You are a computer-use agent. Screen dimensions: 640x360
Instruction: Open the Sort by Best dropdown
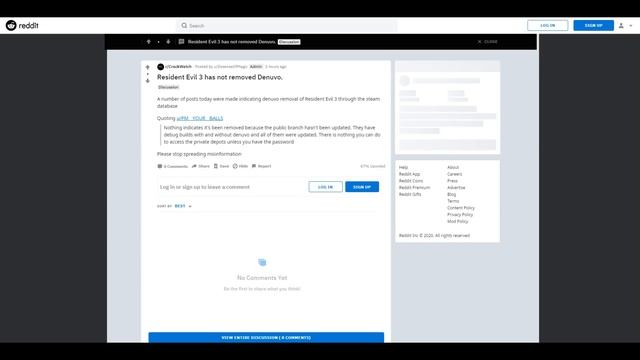coord(183,206)
